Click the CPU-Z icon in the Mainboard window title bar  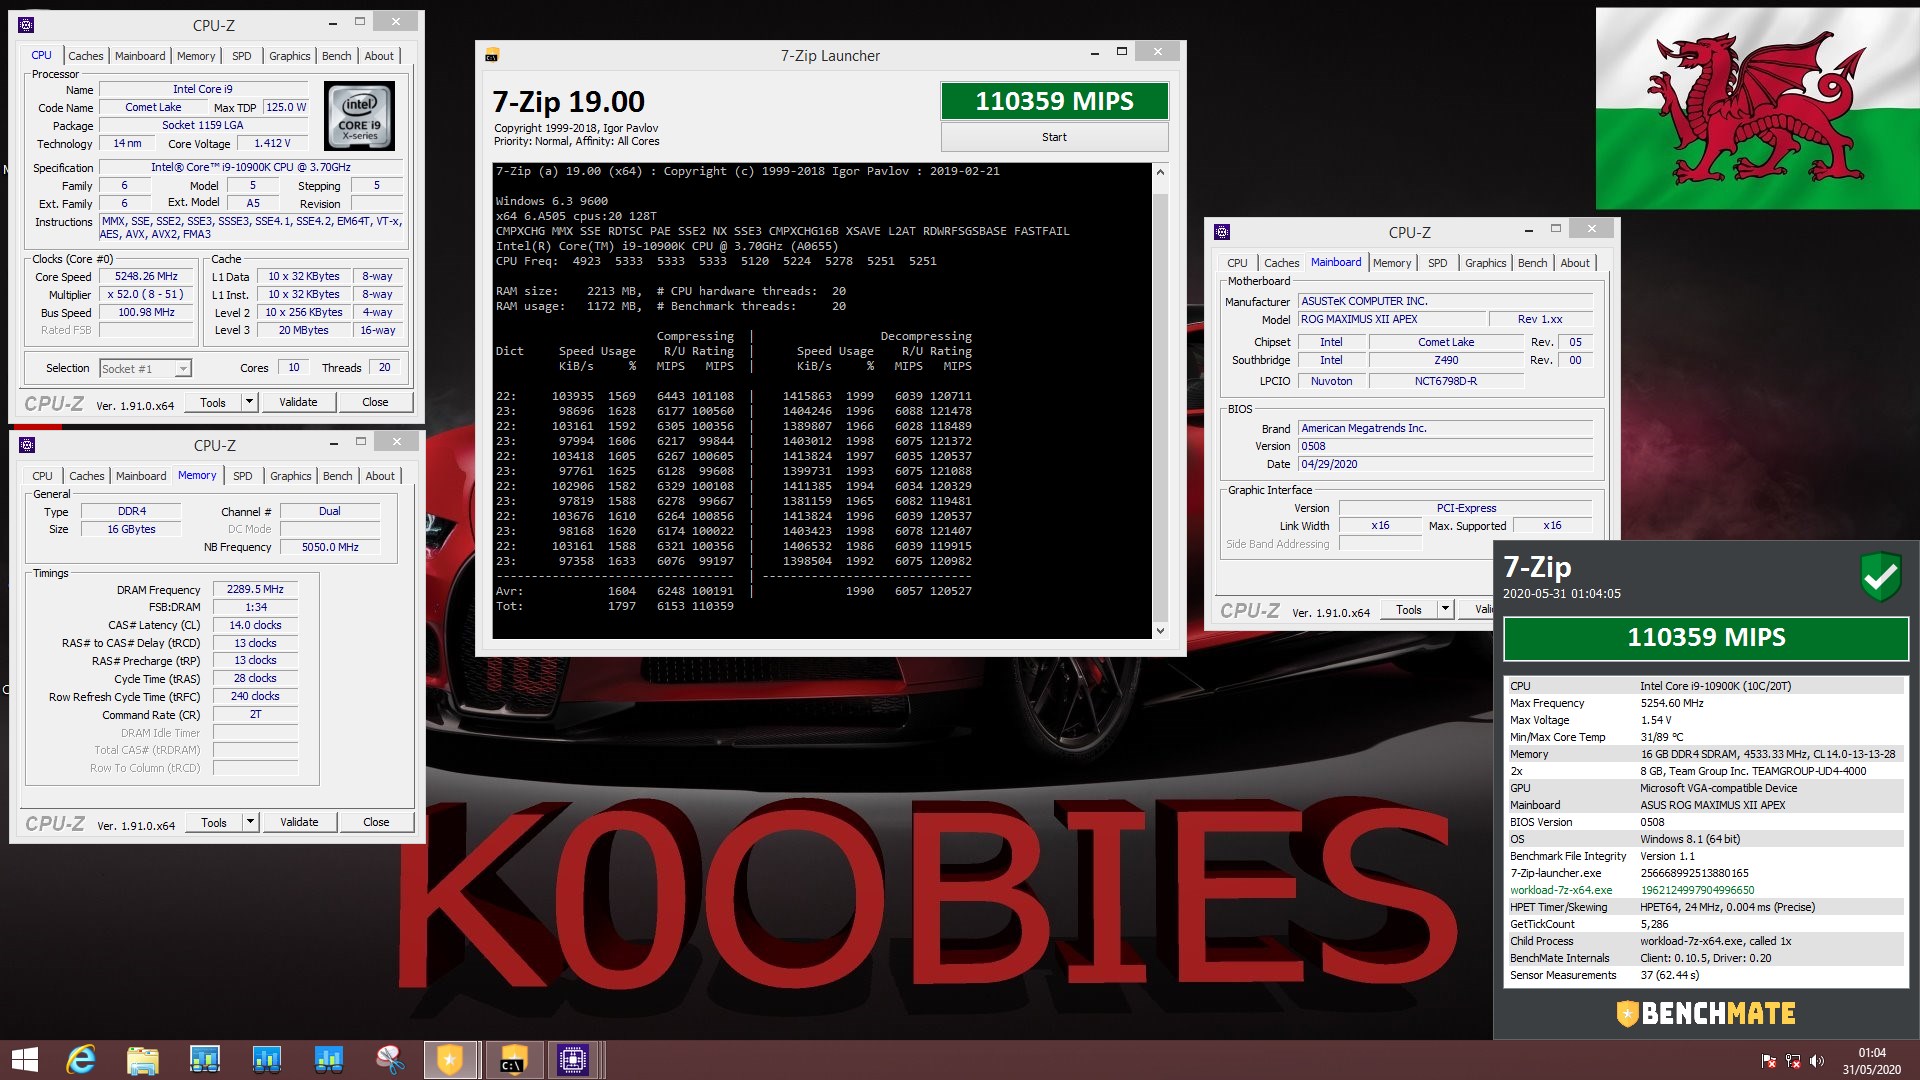coord(1221,232)
